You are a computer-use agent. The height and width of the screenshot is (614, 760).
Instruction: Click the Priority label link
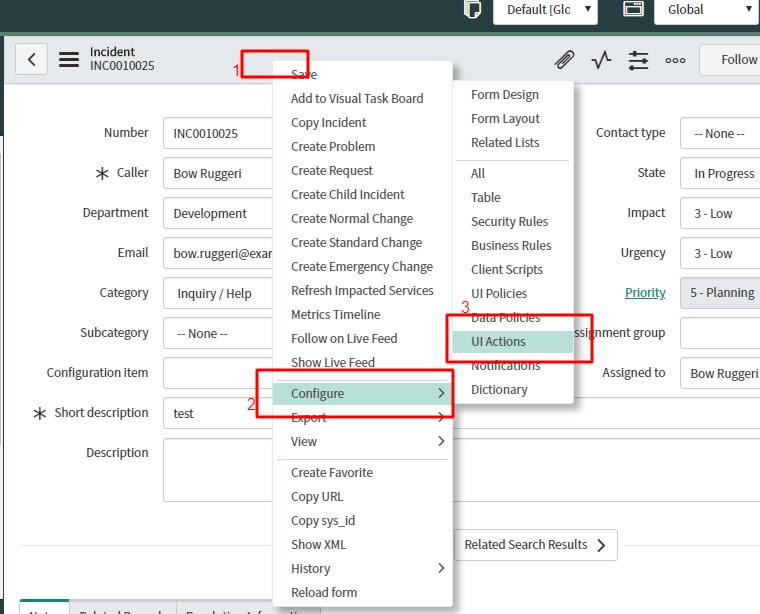645,293
